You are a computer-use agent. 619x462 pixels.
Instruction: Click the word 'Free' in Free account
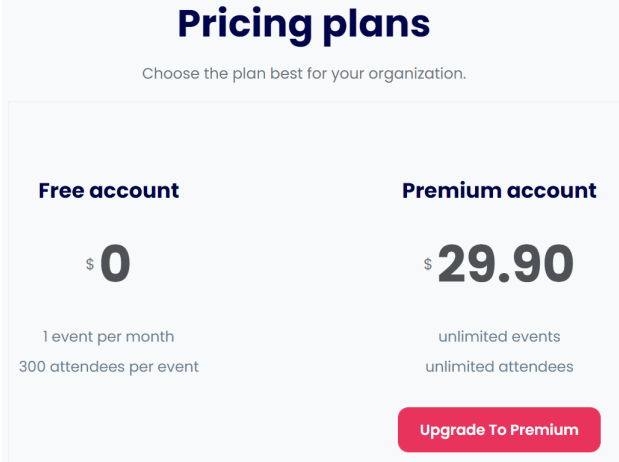pyautogui.click(x=62, y=191)
